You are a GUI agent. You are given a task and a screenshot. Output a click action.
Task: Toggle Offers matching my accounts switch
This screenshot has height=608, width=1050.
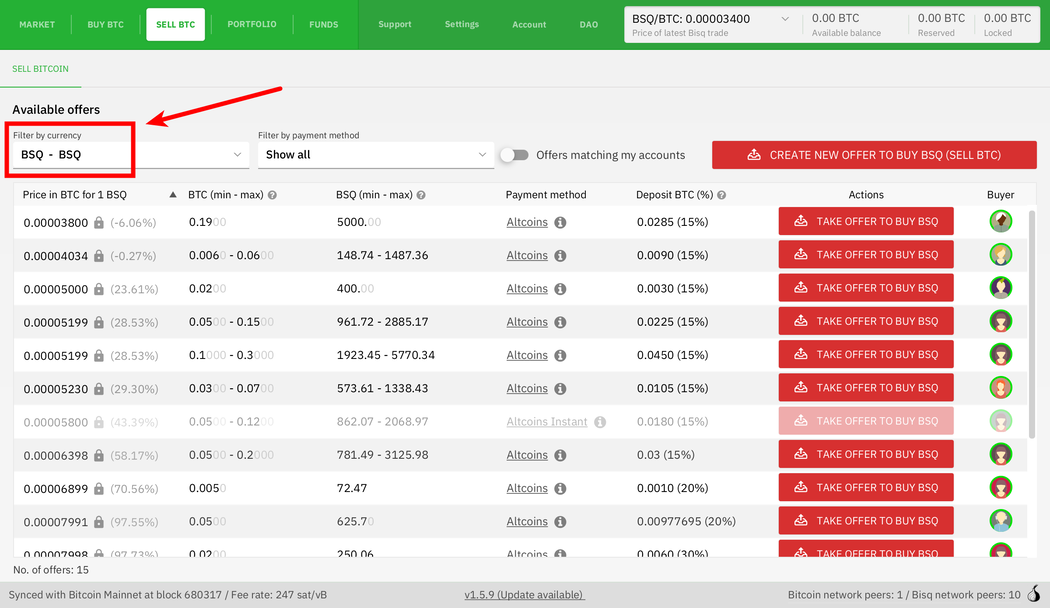pos(514,155)
